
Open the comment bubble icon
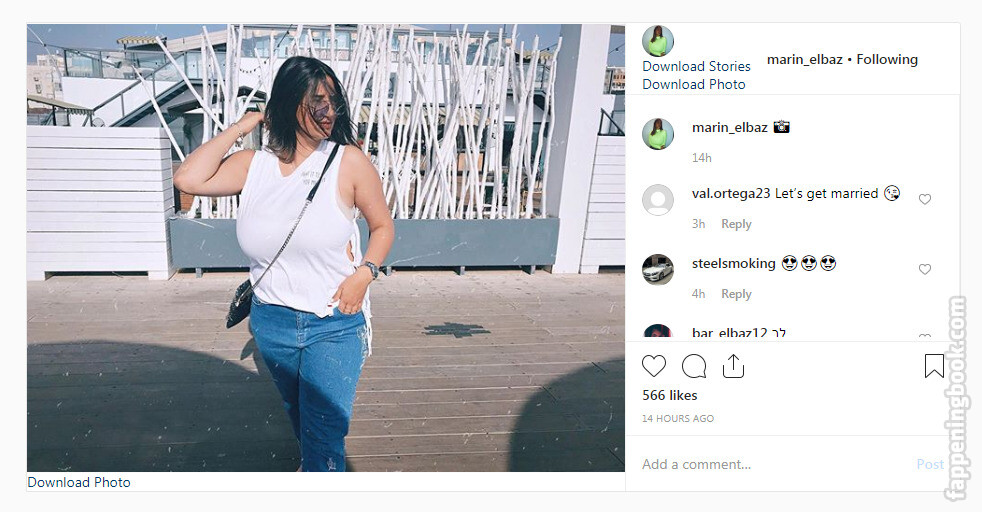tap(694, 366)
